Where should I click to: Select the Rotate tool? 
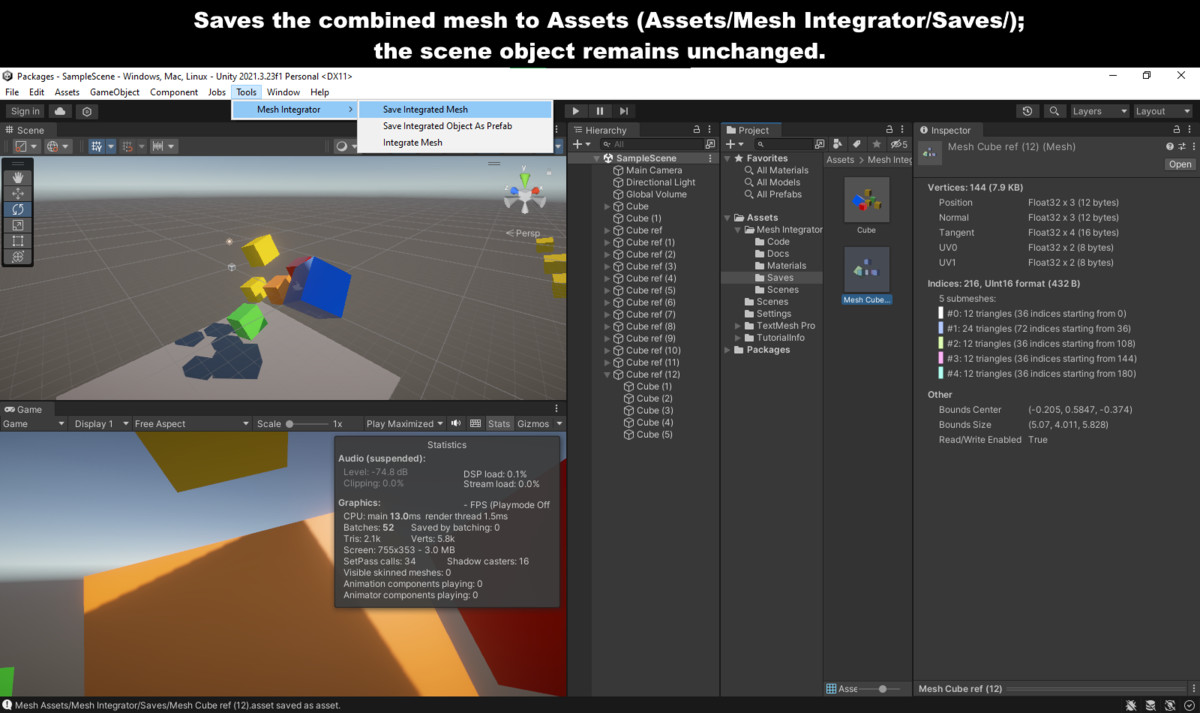18,209
